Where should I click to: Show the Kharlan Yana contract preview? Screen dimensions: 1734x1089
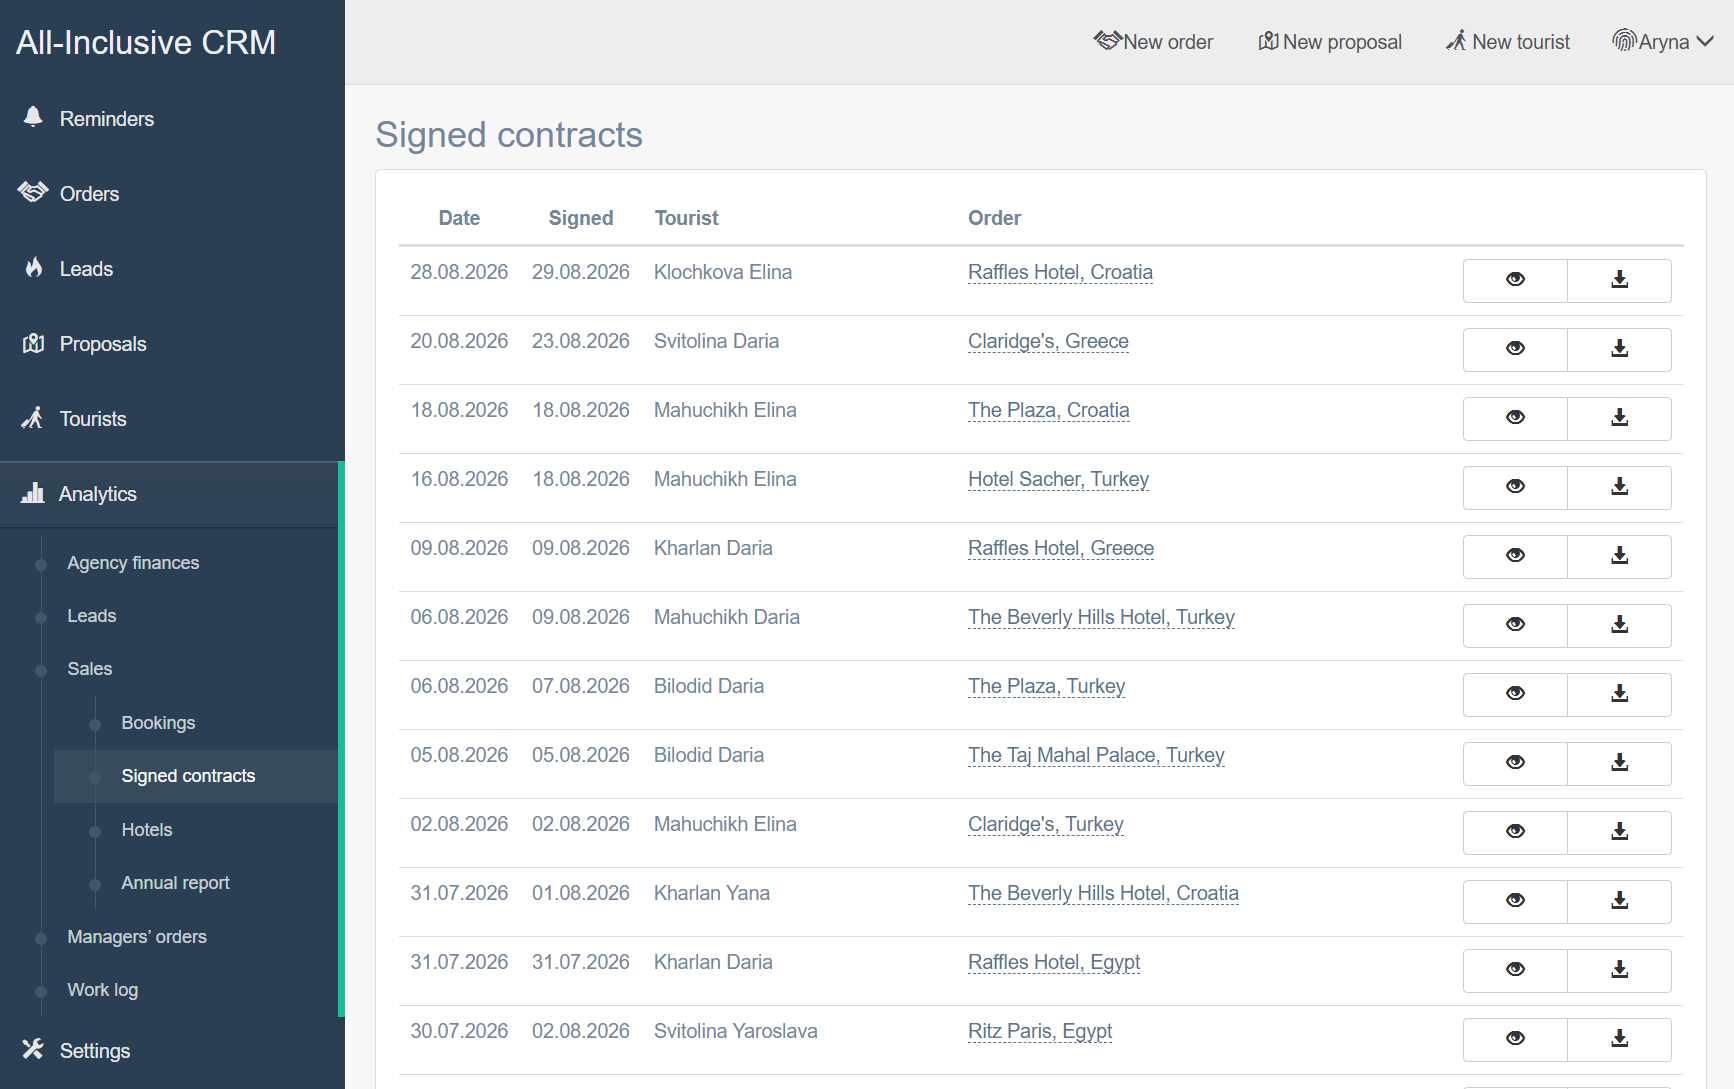click(x=1515, y=901)
